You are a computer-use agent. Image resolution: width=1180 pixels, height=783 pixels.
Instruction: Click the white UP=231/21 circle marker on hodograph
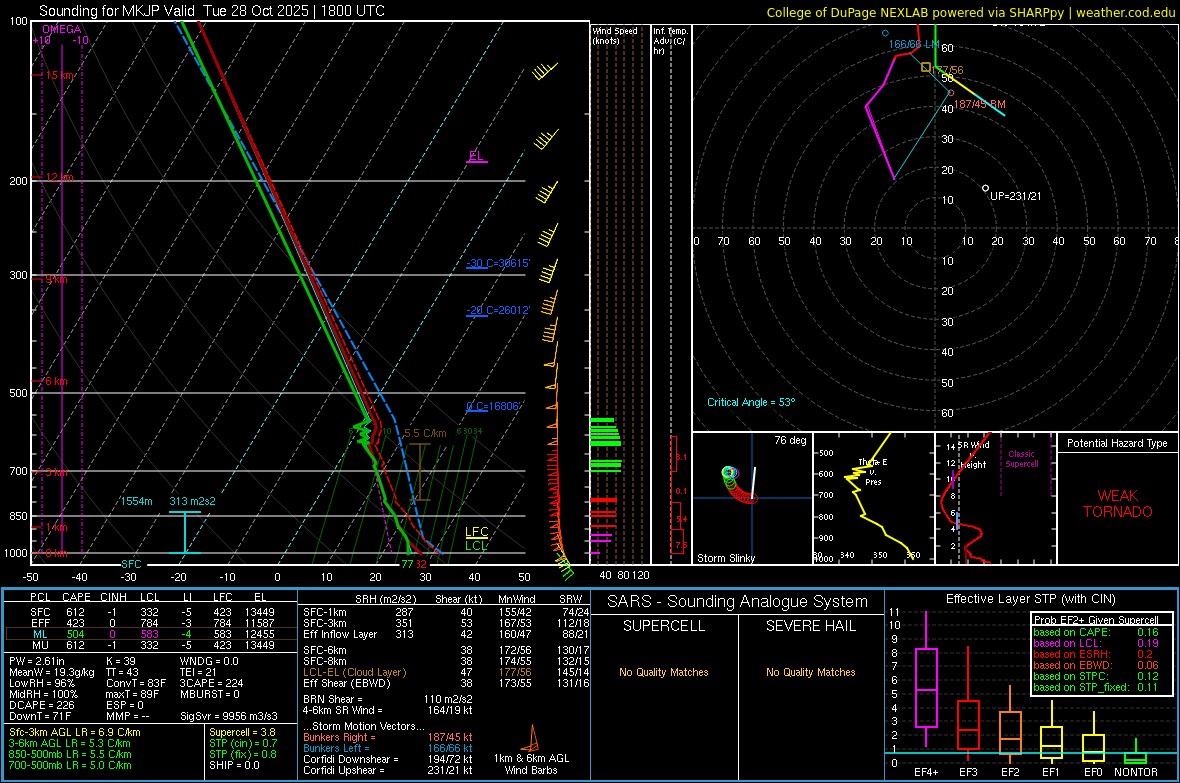click(985, 188)
